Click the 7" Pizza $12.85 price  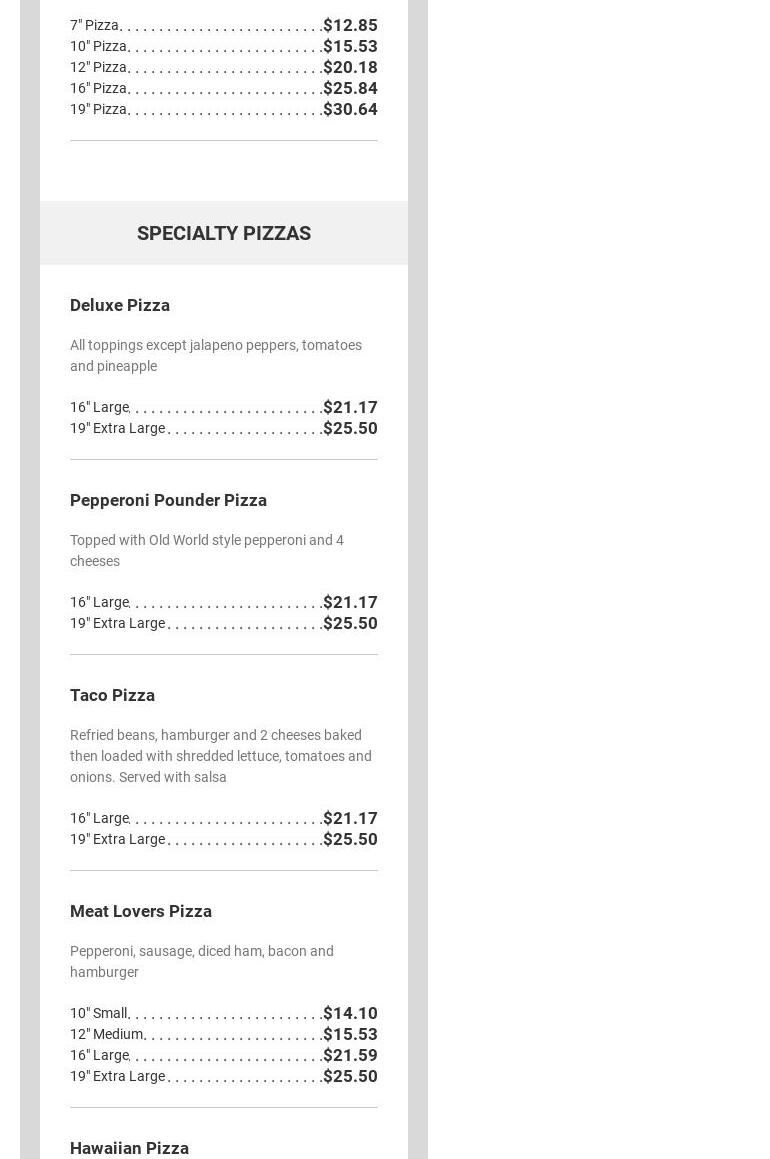pyautogui.click(x=350, y=25)
